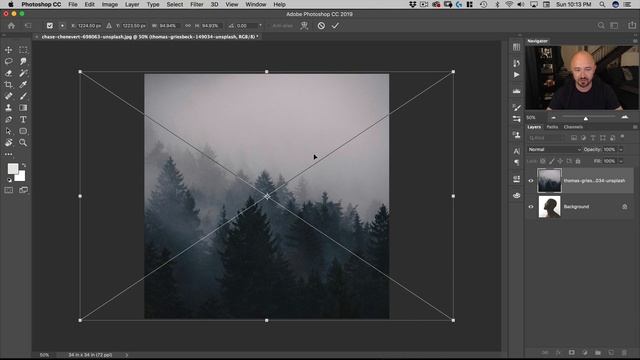This screenshot has width=640, height=360.
Task: Toggle Quick Mask mode
Action: tap(8, 190)
